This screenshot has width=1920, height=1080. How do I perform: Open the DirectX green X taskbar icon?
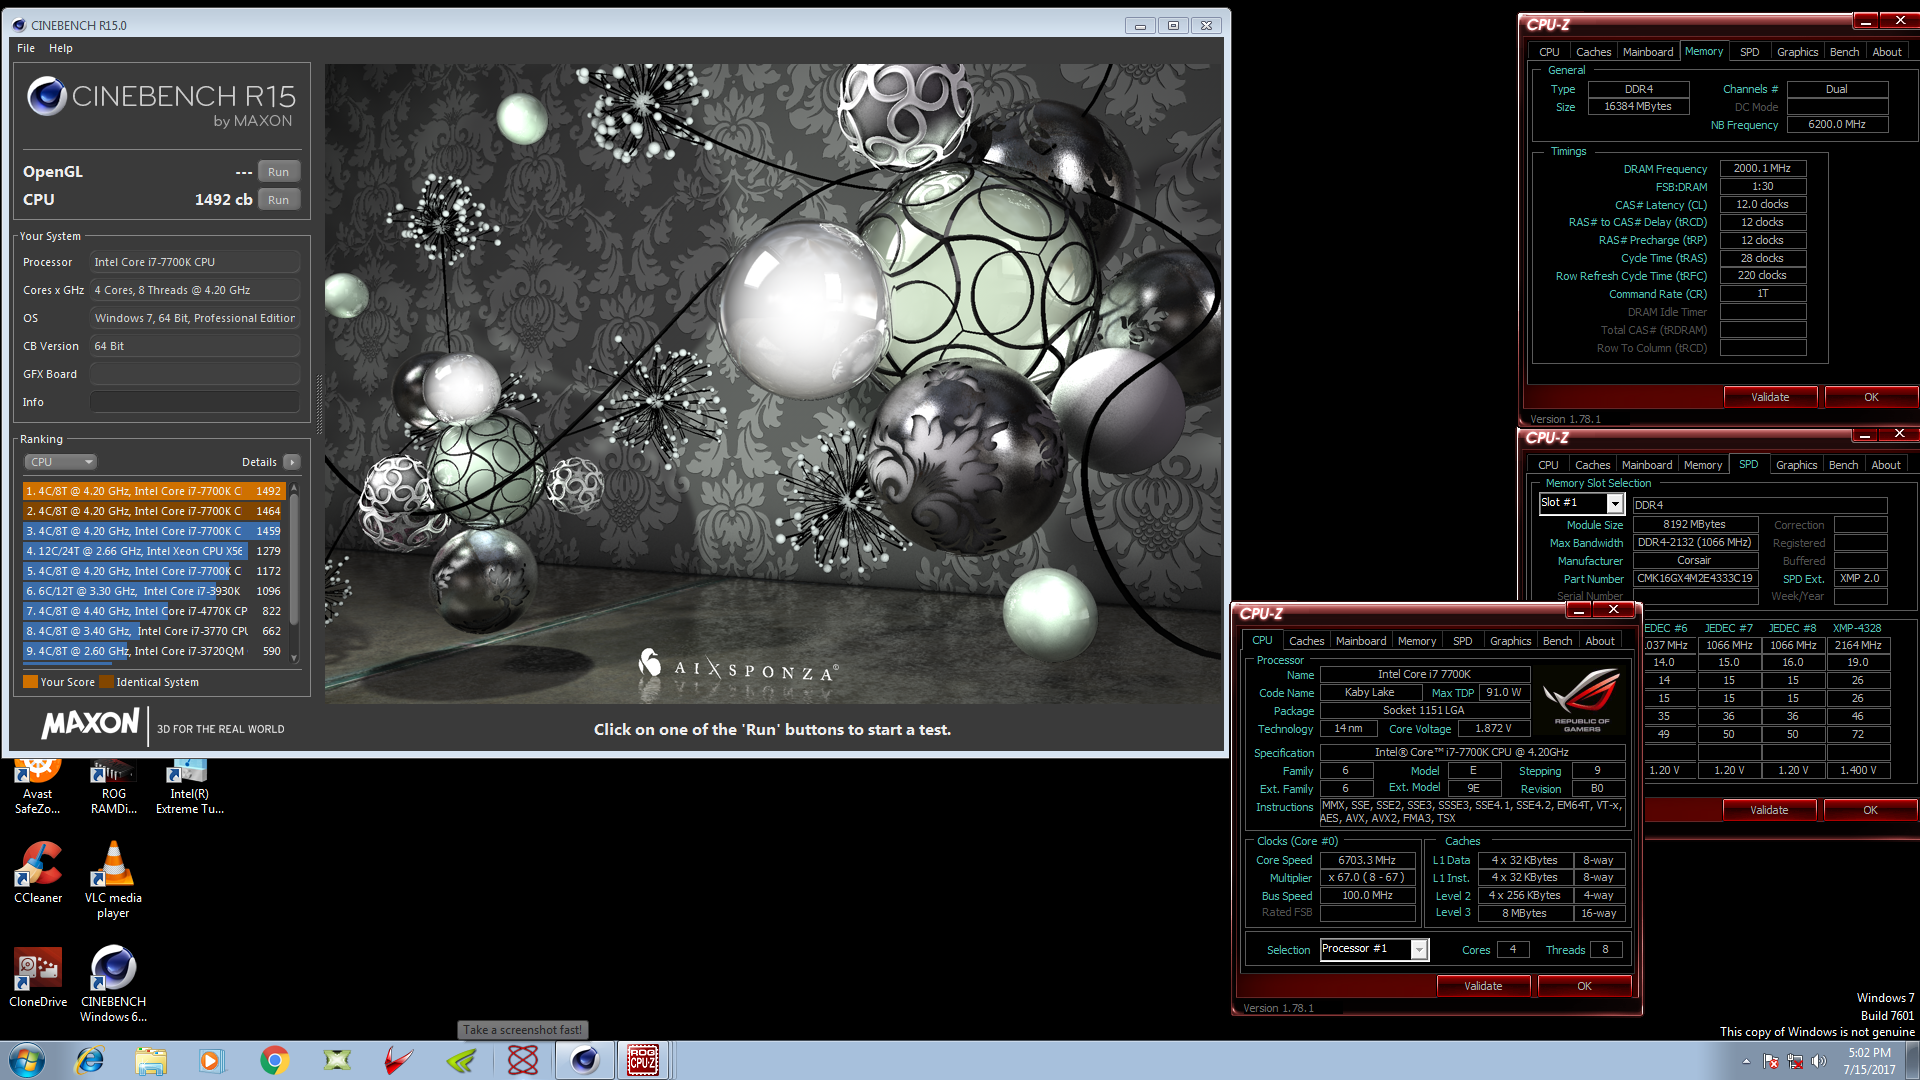(x=337, y=1060)
